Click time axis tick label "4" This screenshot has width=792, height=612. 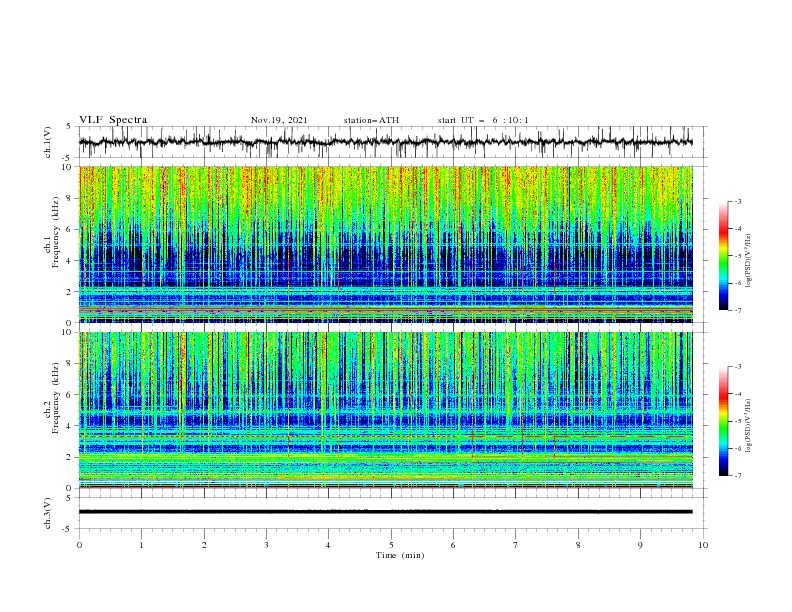pos(328,545)
